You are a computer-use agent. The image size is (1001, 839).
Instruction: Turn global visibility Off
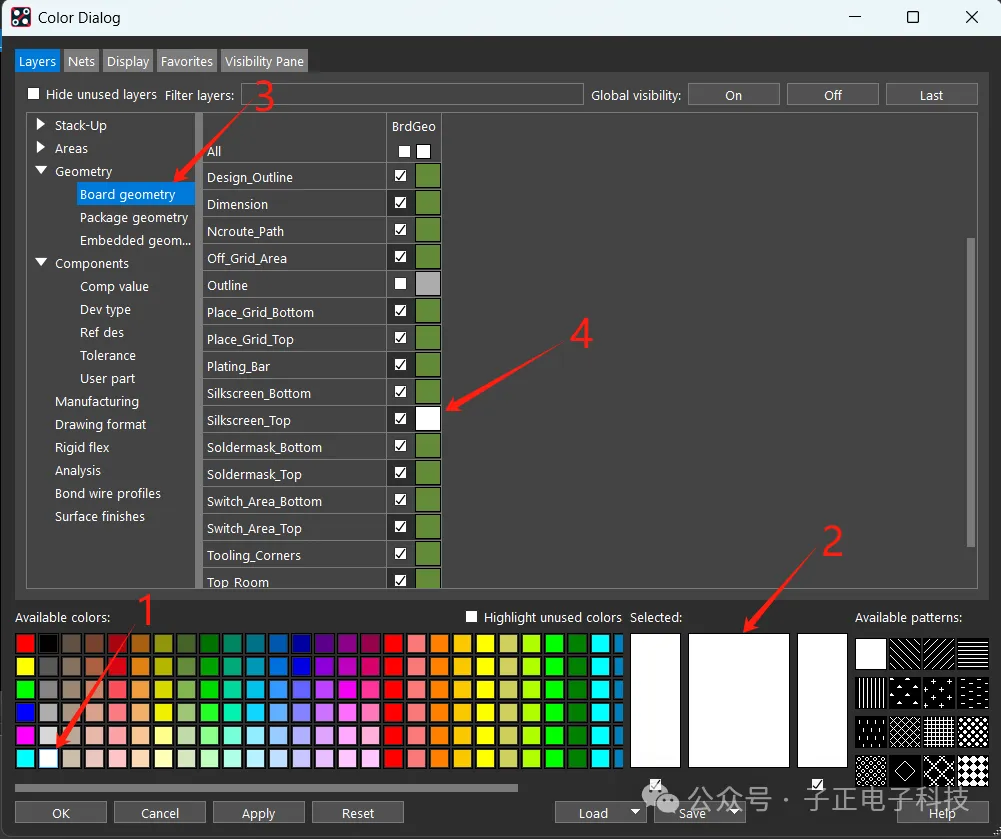832,94
